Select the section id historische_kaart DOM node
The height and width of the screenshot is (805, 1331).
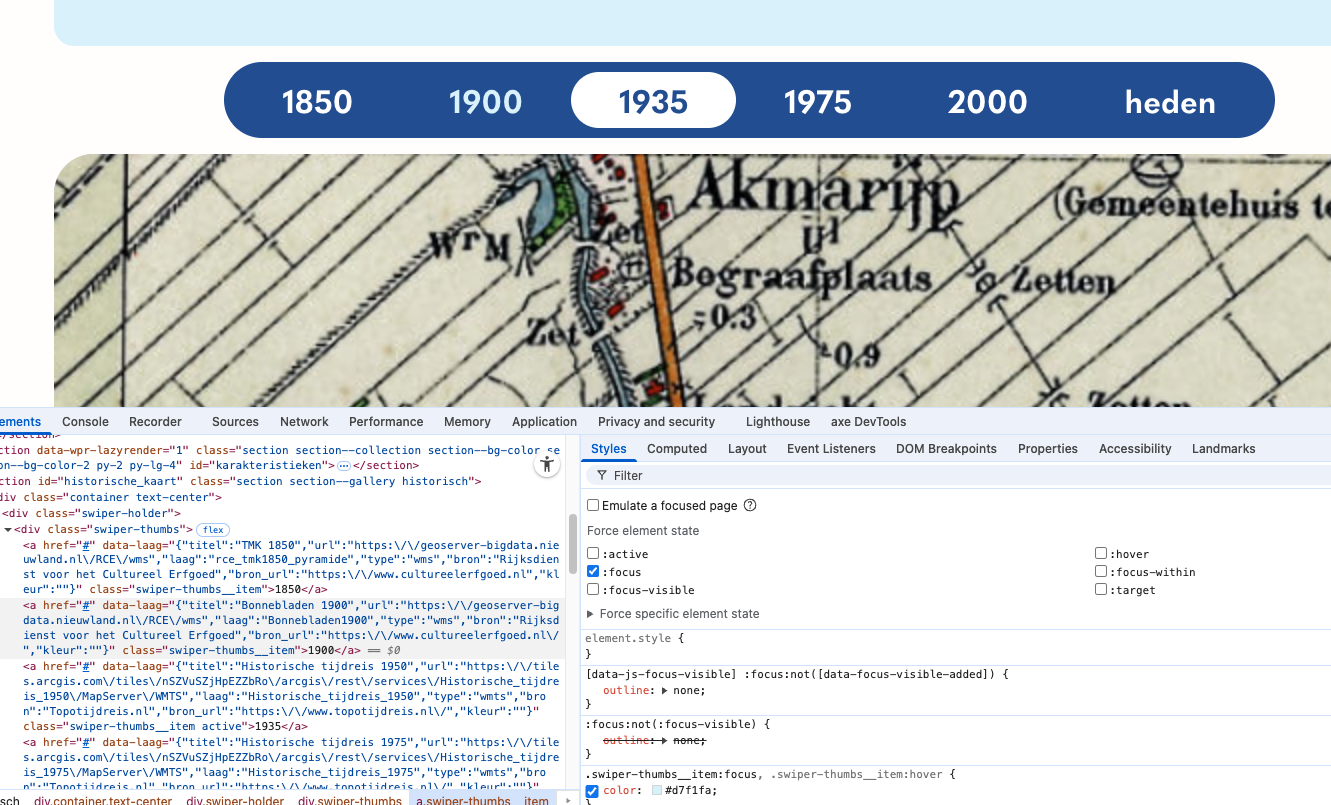241,481
